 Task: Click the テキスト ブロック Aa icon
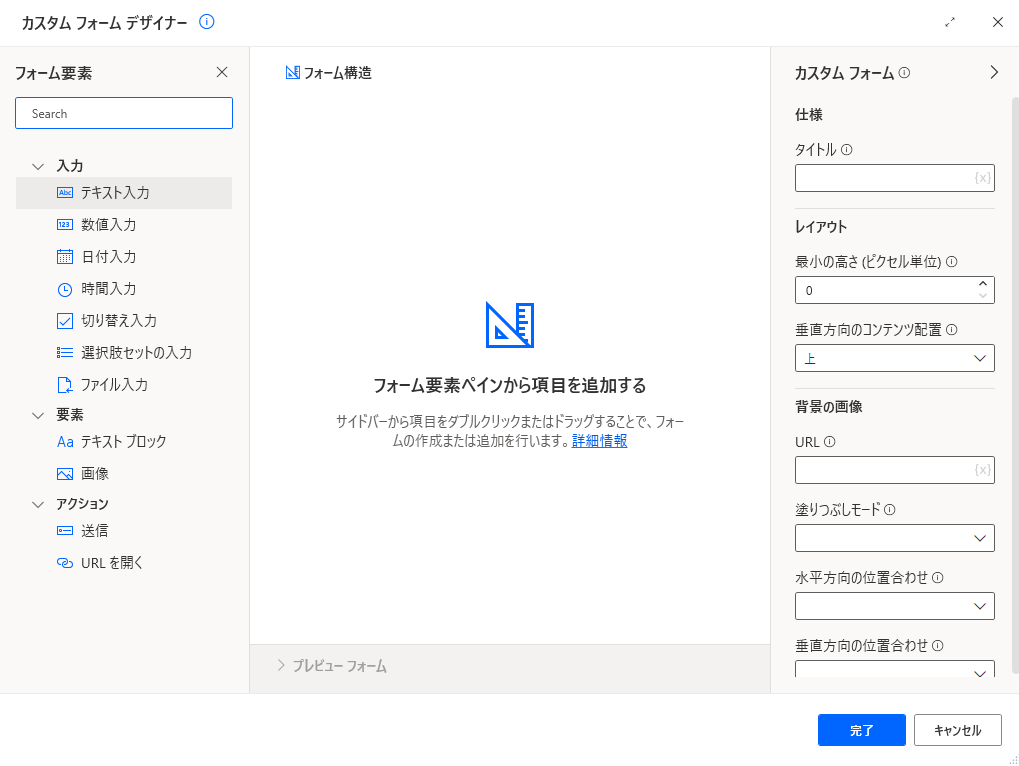point(65,442)
